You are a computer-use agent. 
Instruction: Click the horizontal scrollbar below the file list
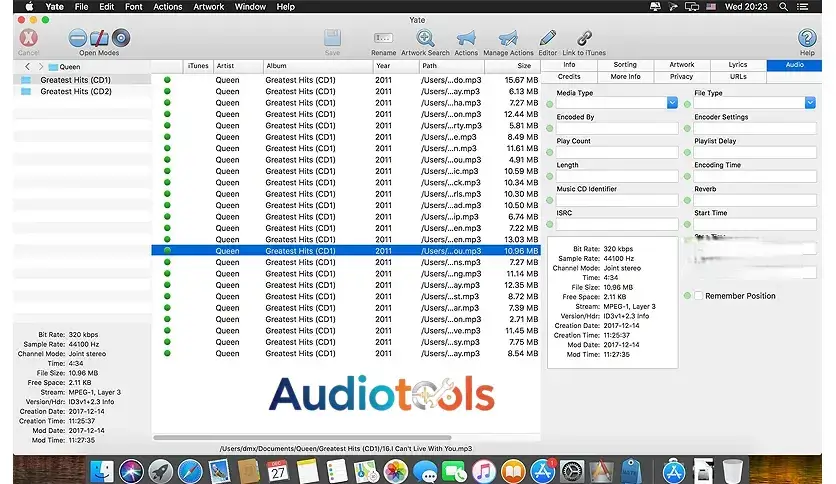click(x=302, y=438)
